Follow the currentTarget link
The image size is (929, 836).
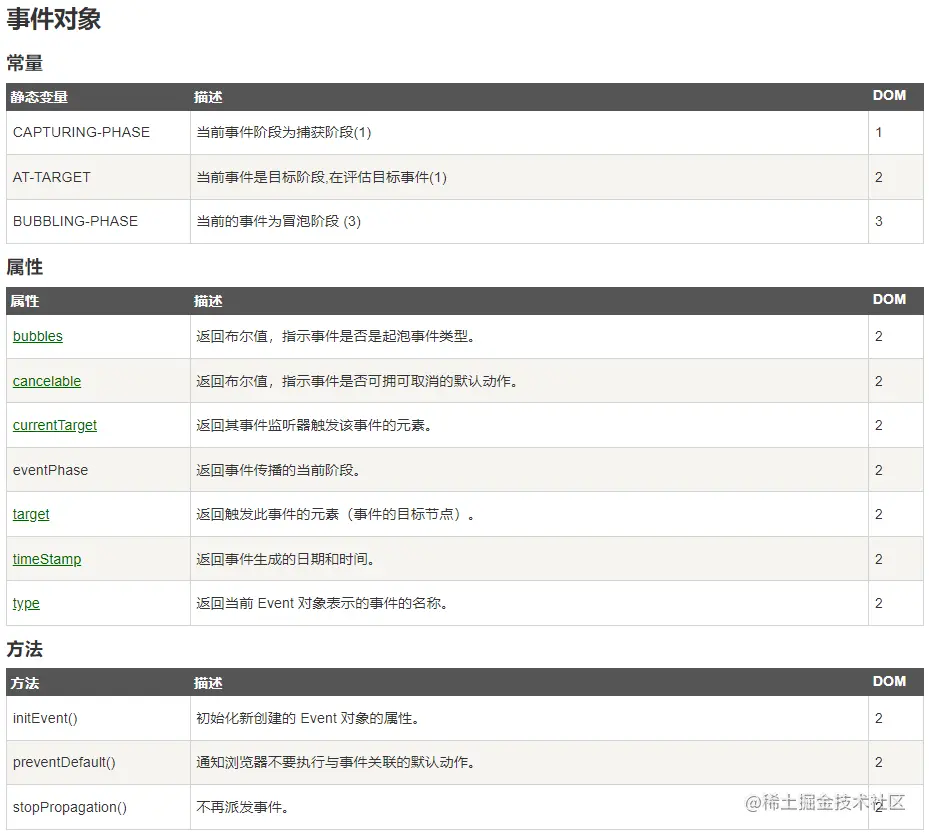click(55, 425)
